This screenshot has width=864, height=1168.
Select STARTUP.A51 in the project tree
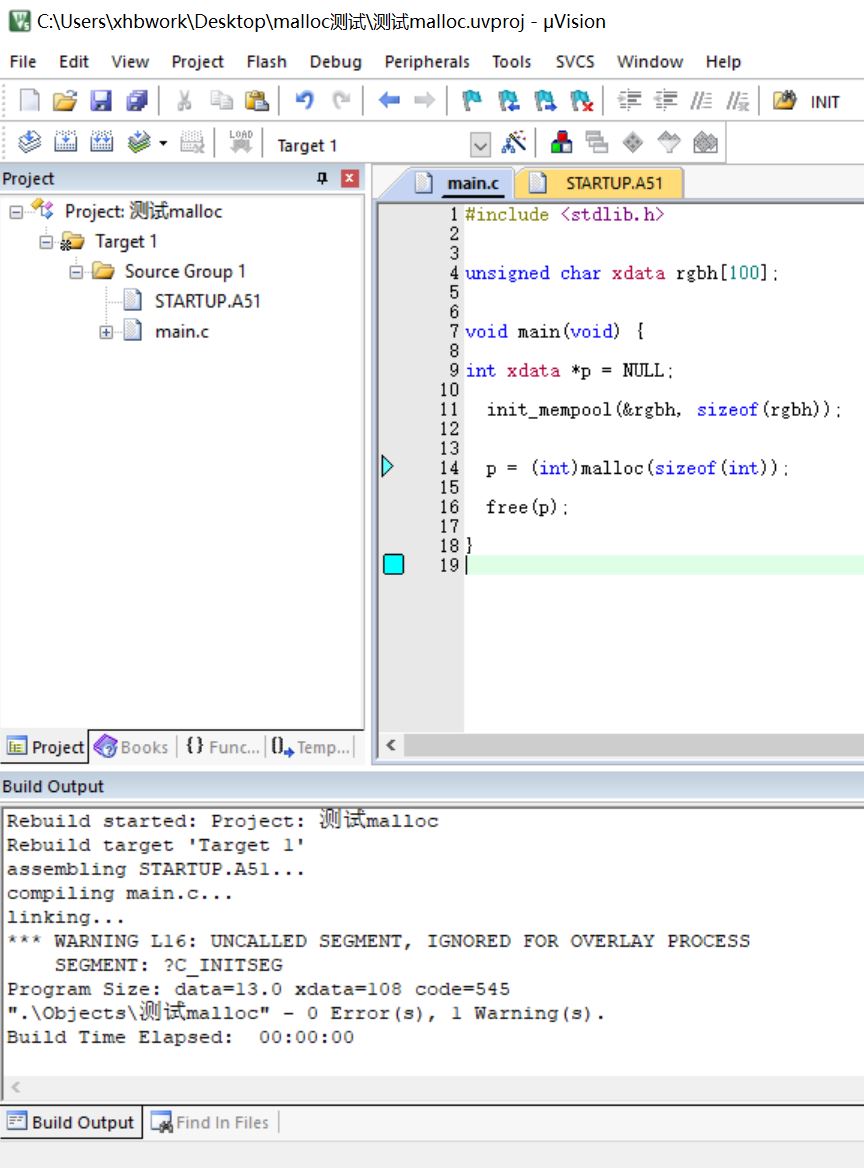[207, 301]
